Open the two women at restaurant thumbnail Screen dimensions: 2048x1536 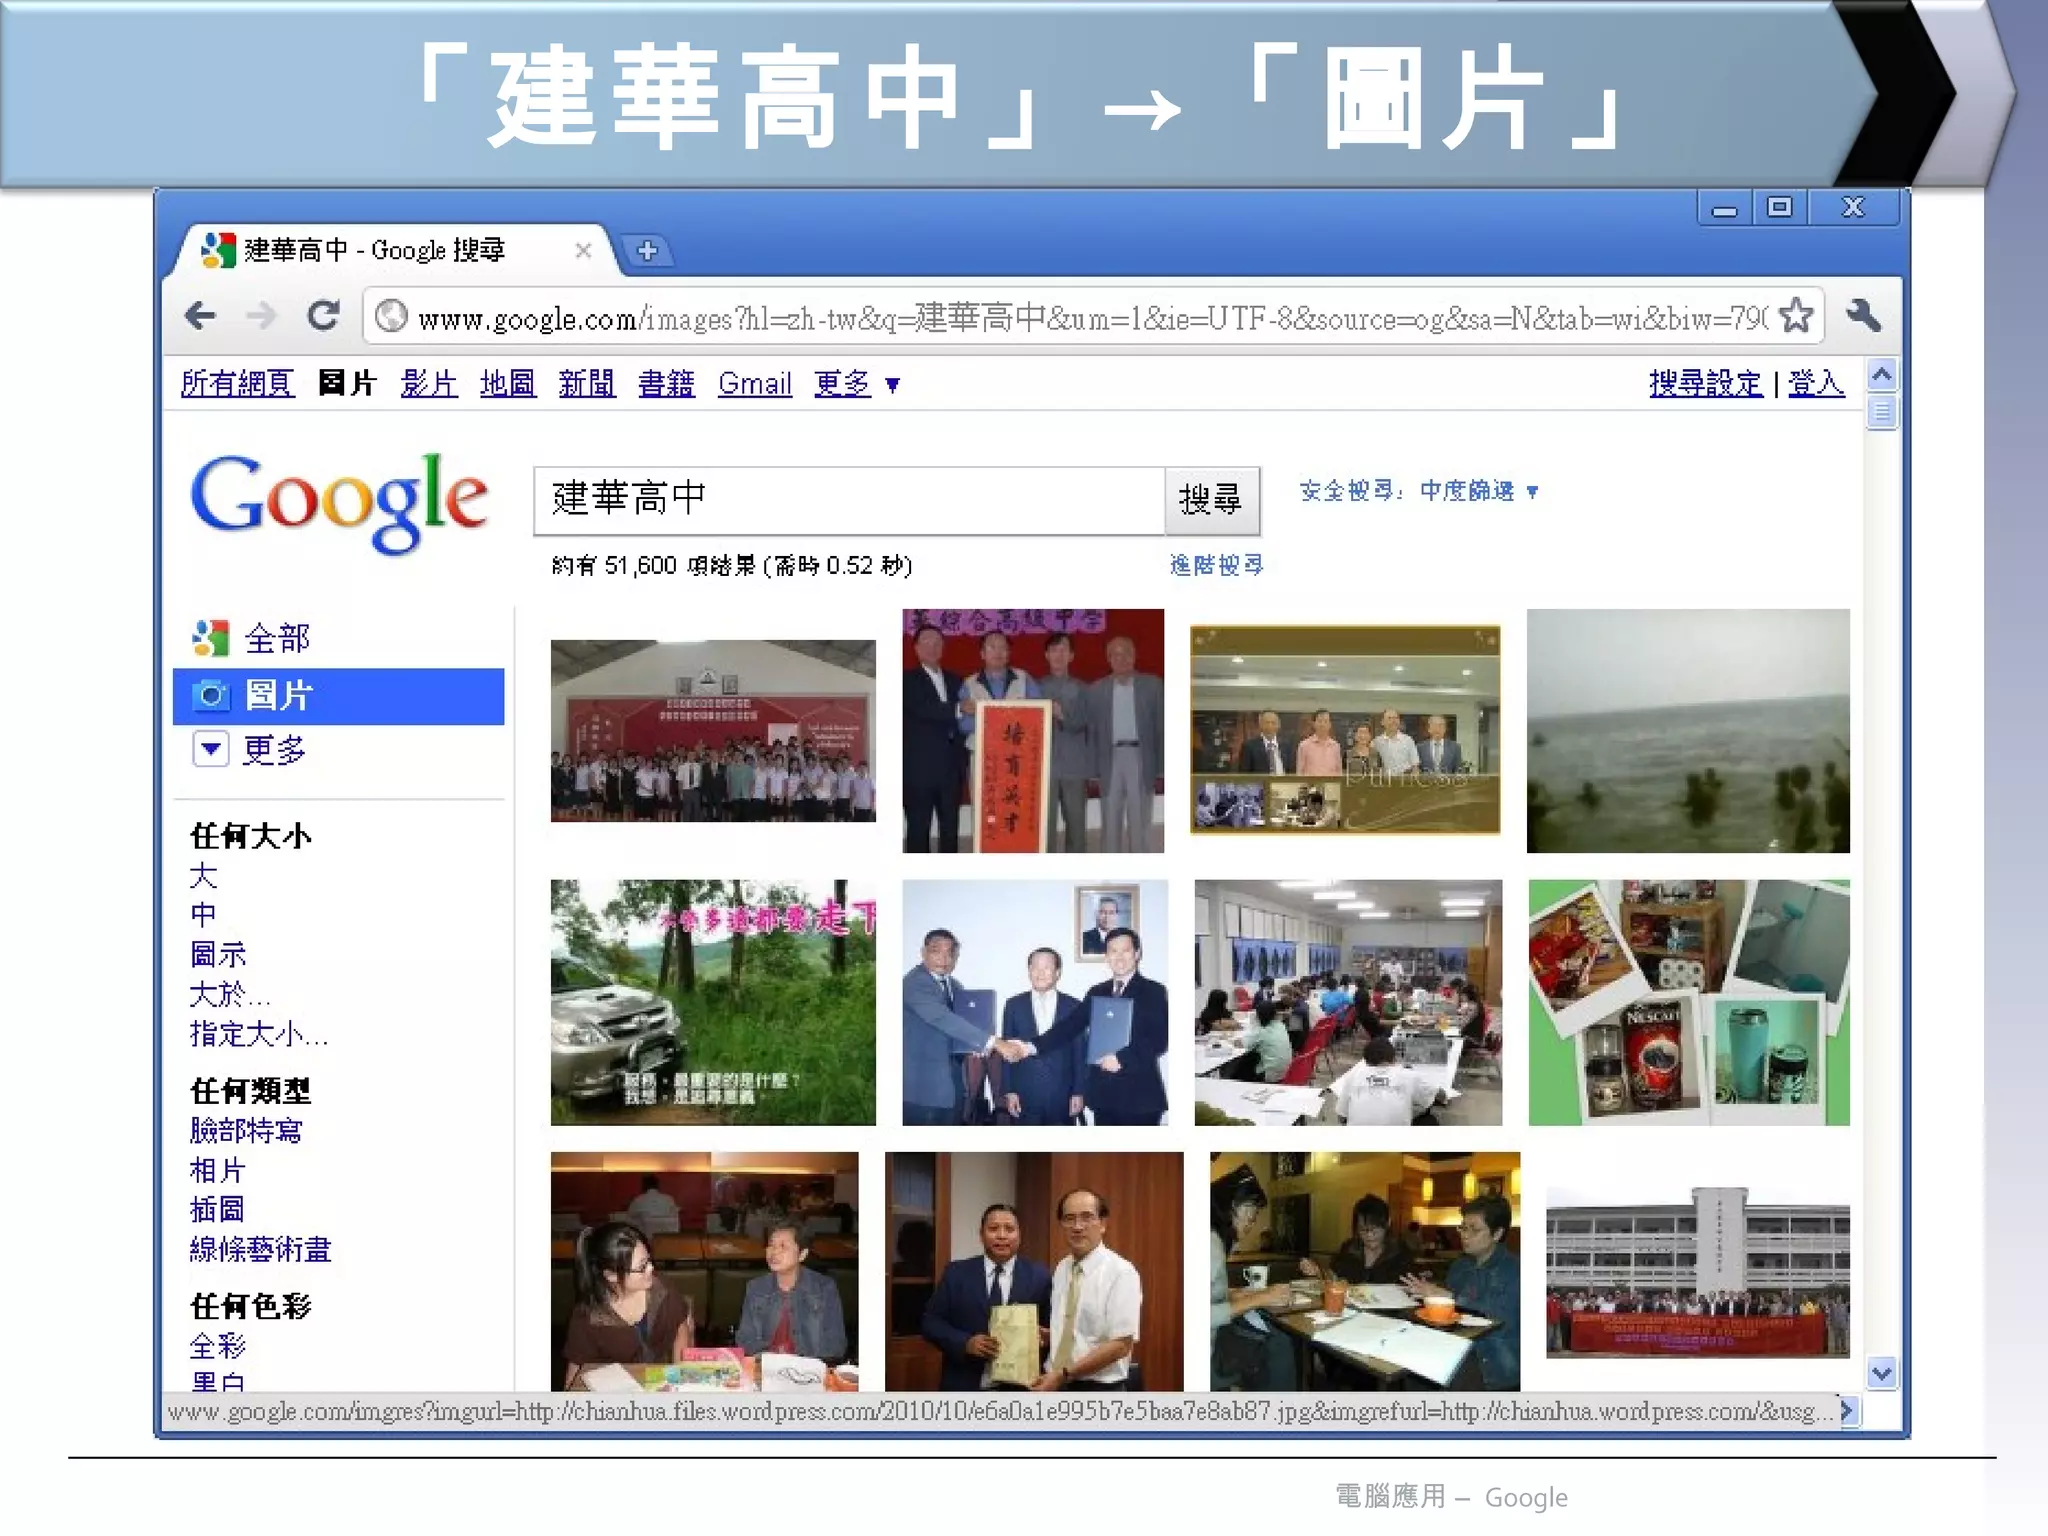click(x=704, y=1272)
